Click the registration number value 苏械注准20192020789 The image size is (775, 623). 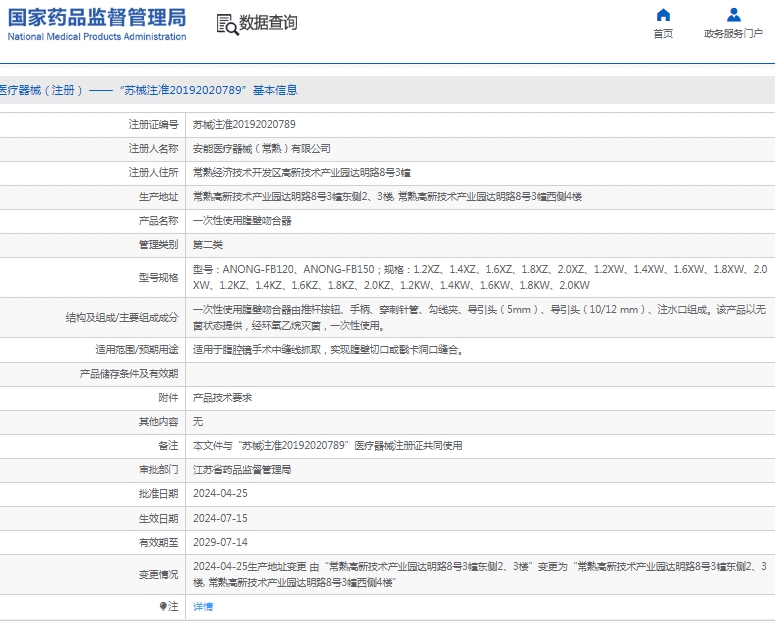pos(244,124)
